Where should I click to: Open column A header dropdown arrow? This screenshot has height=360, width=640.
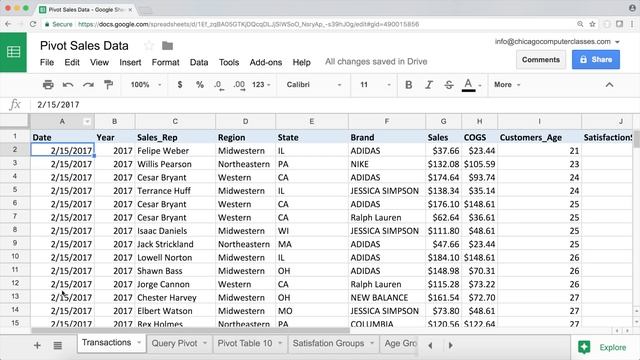(87, 122)
